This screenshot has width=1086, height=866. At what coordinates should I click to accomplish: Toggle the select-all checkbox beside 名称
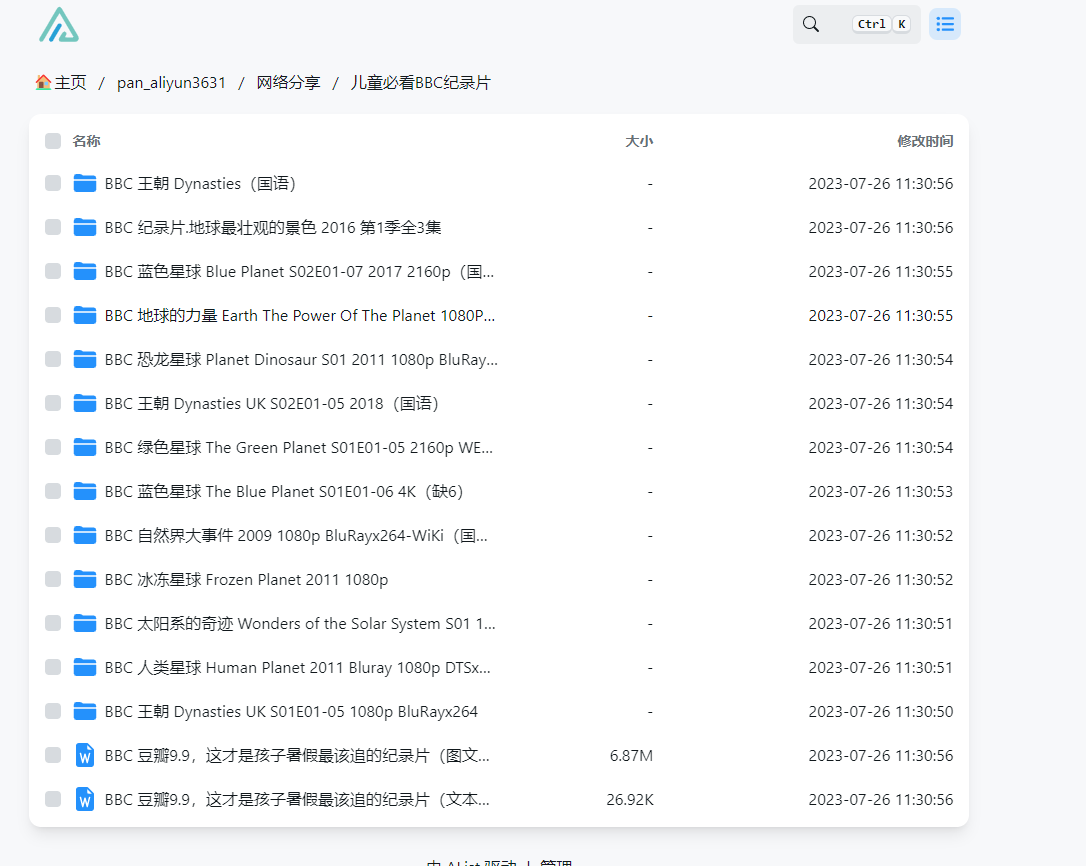pyautogui.click(x=53, y=142)
